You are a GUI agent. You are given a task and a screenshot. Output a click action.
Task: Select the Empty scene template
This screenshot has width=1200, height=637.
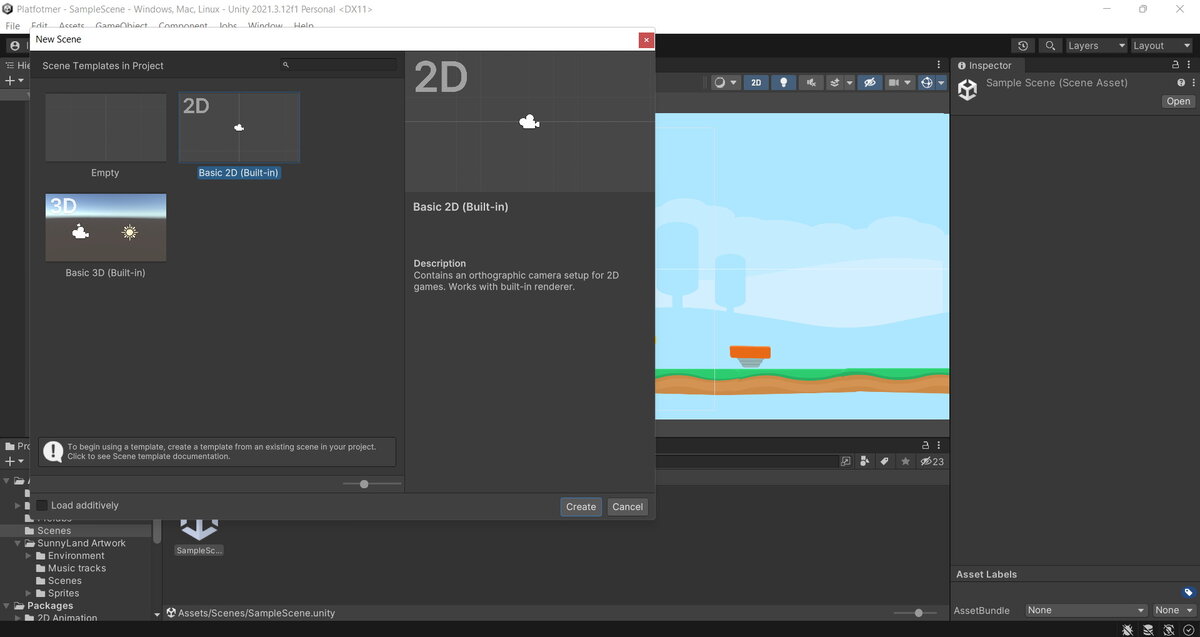[105, 136]
